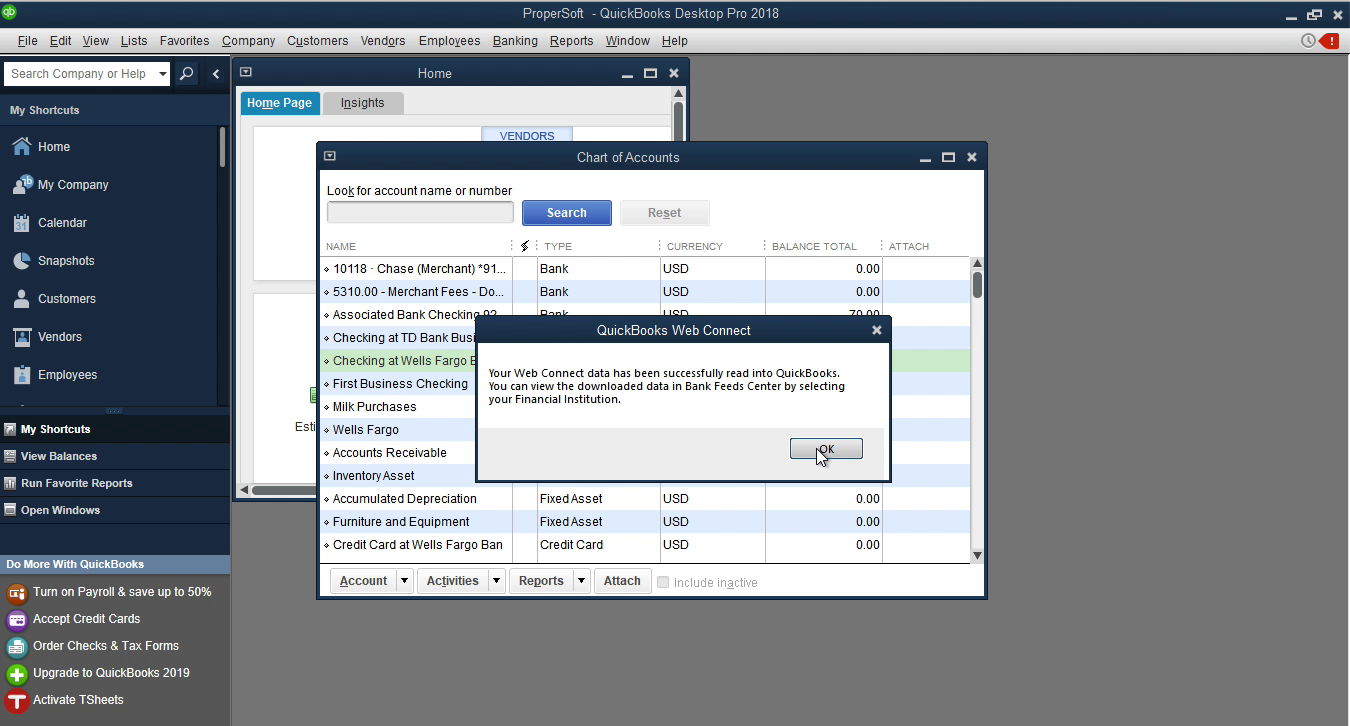Click Upgrade to QuickBooks 2019
This screenshot has height=726, width=1350.
[111, 673]
